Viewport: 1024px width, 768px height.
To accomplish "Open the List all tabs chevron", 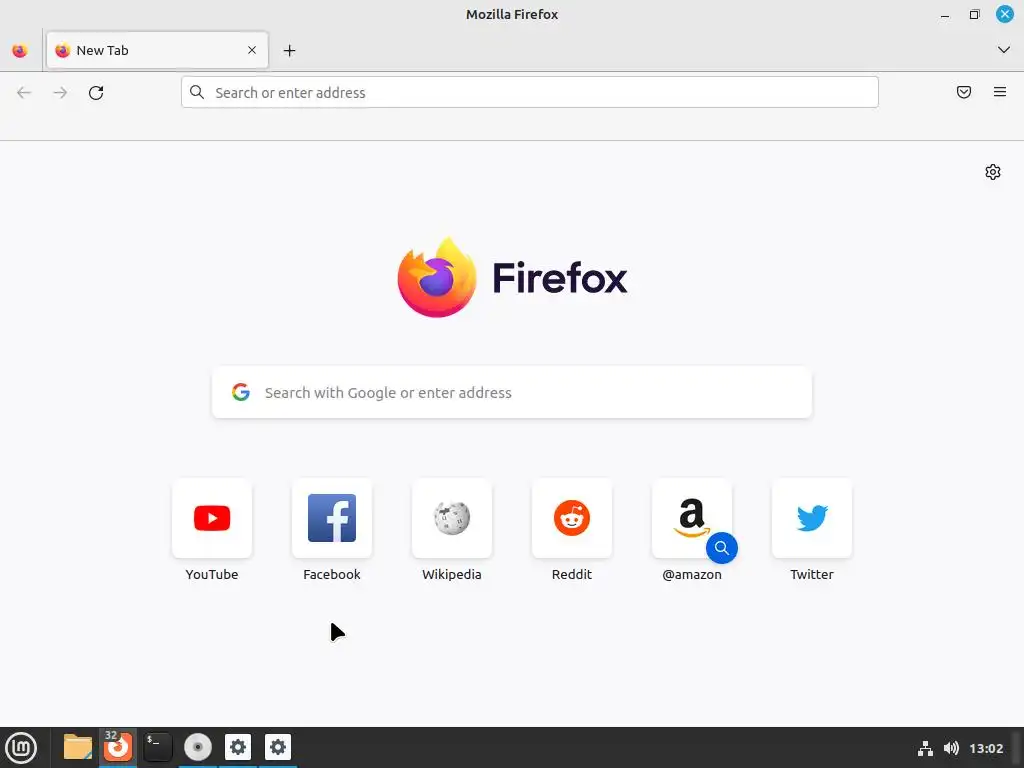I will pyautogui.click(x=1004, y=50).
